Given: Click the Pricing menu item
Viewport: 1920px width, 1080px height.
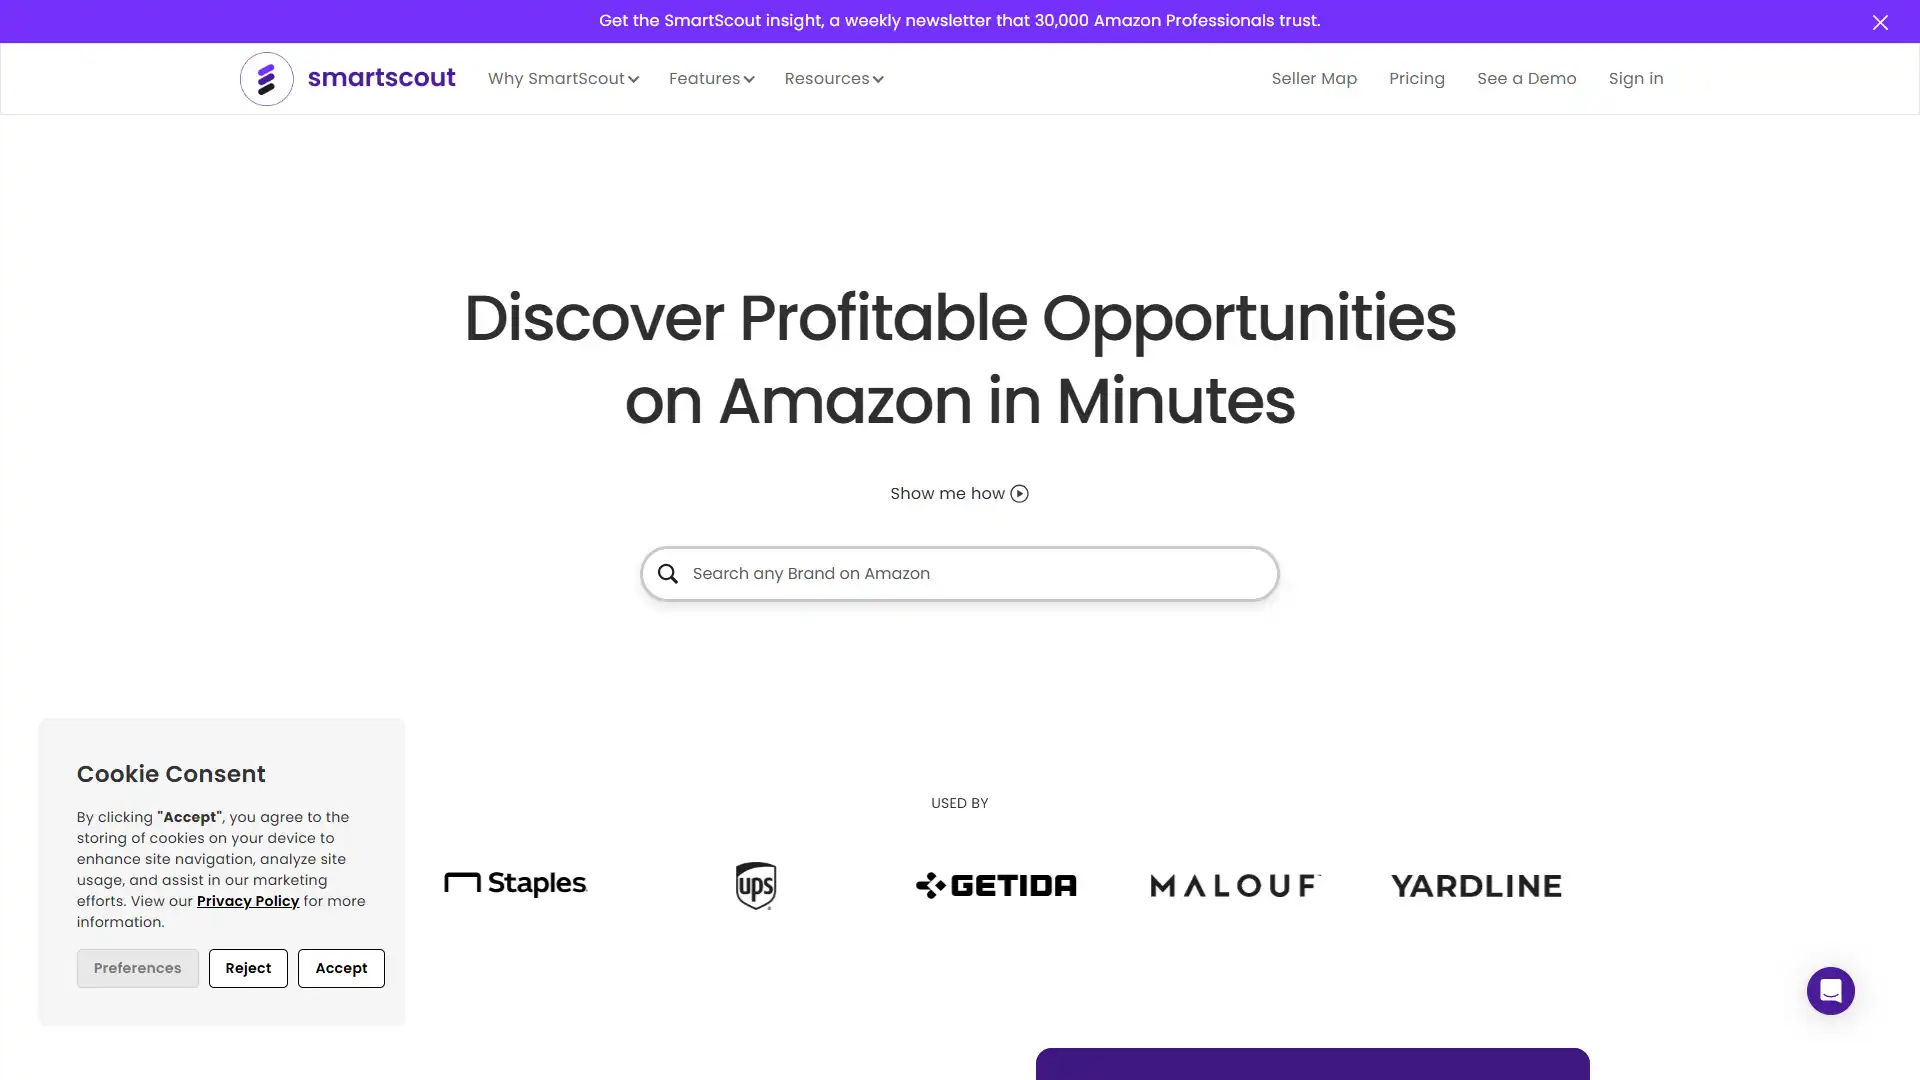Looking at the screenshot, I should [x=1418, y=78].
